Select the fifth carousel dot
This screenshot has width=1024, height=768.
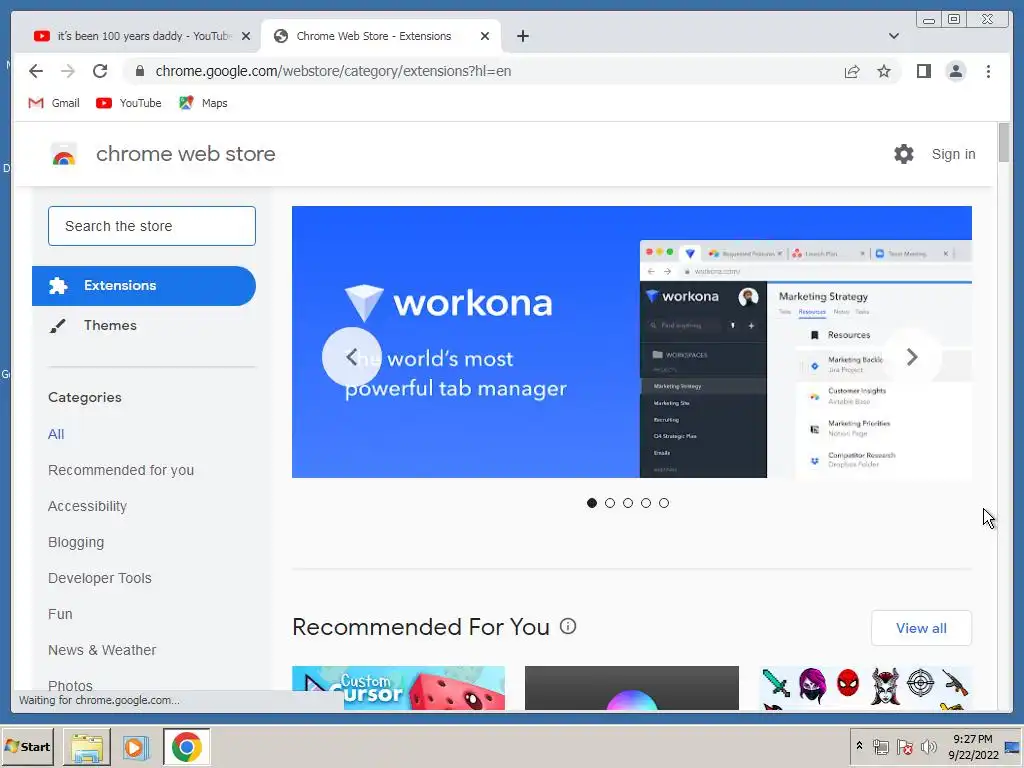click(x=664, y=503)
